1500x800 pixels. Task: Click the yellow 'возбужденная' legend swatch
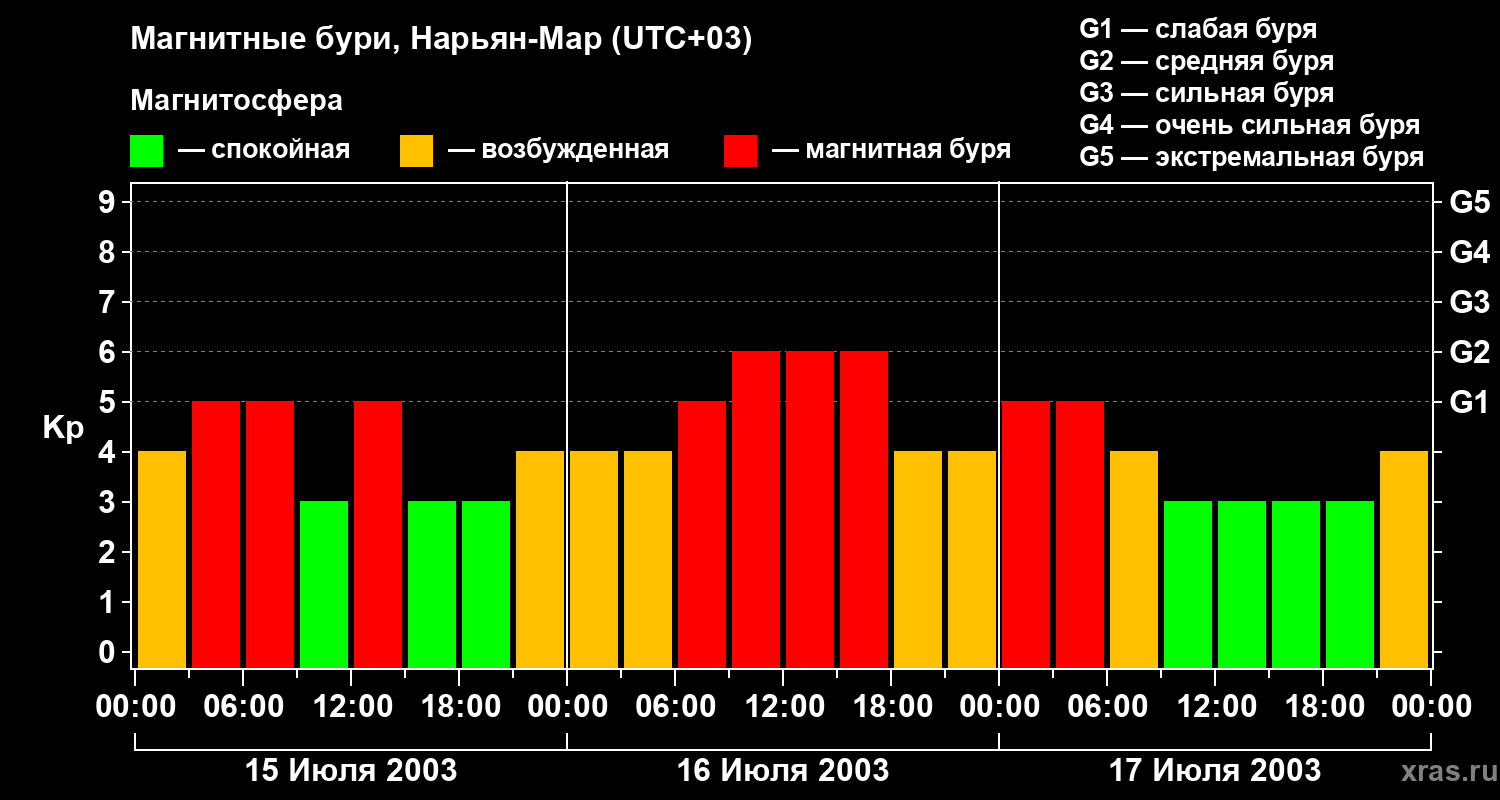coord(416,151)
